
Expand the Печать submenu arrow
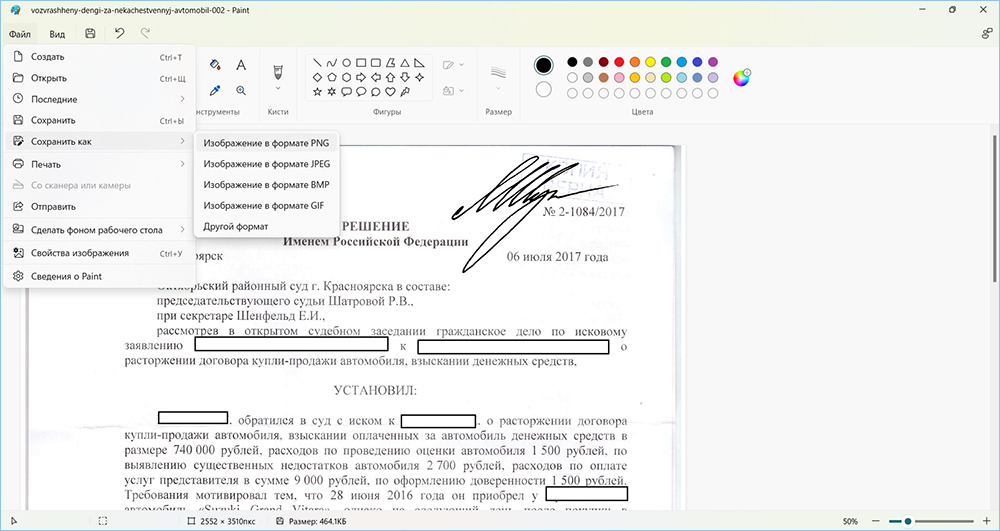tap(182, 164)
